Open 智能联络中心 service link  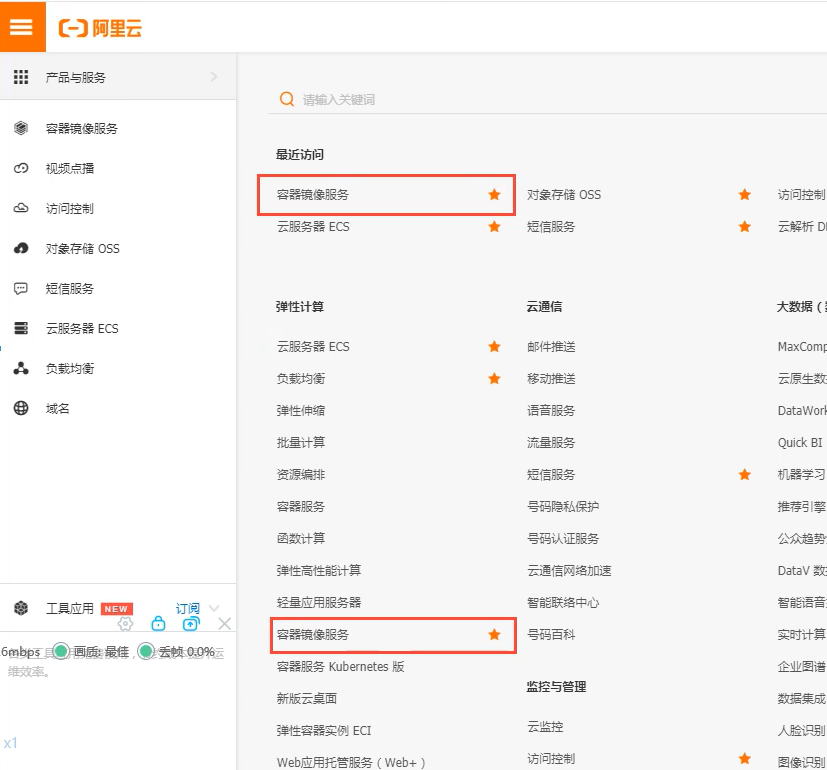pos(563,602)
